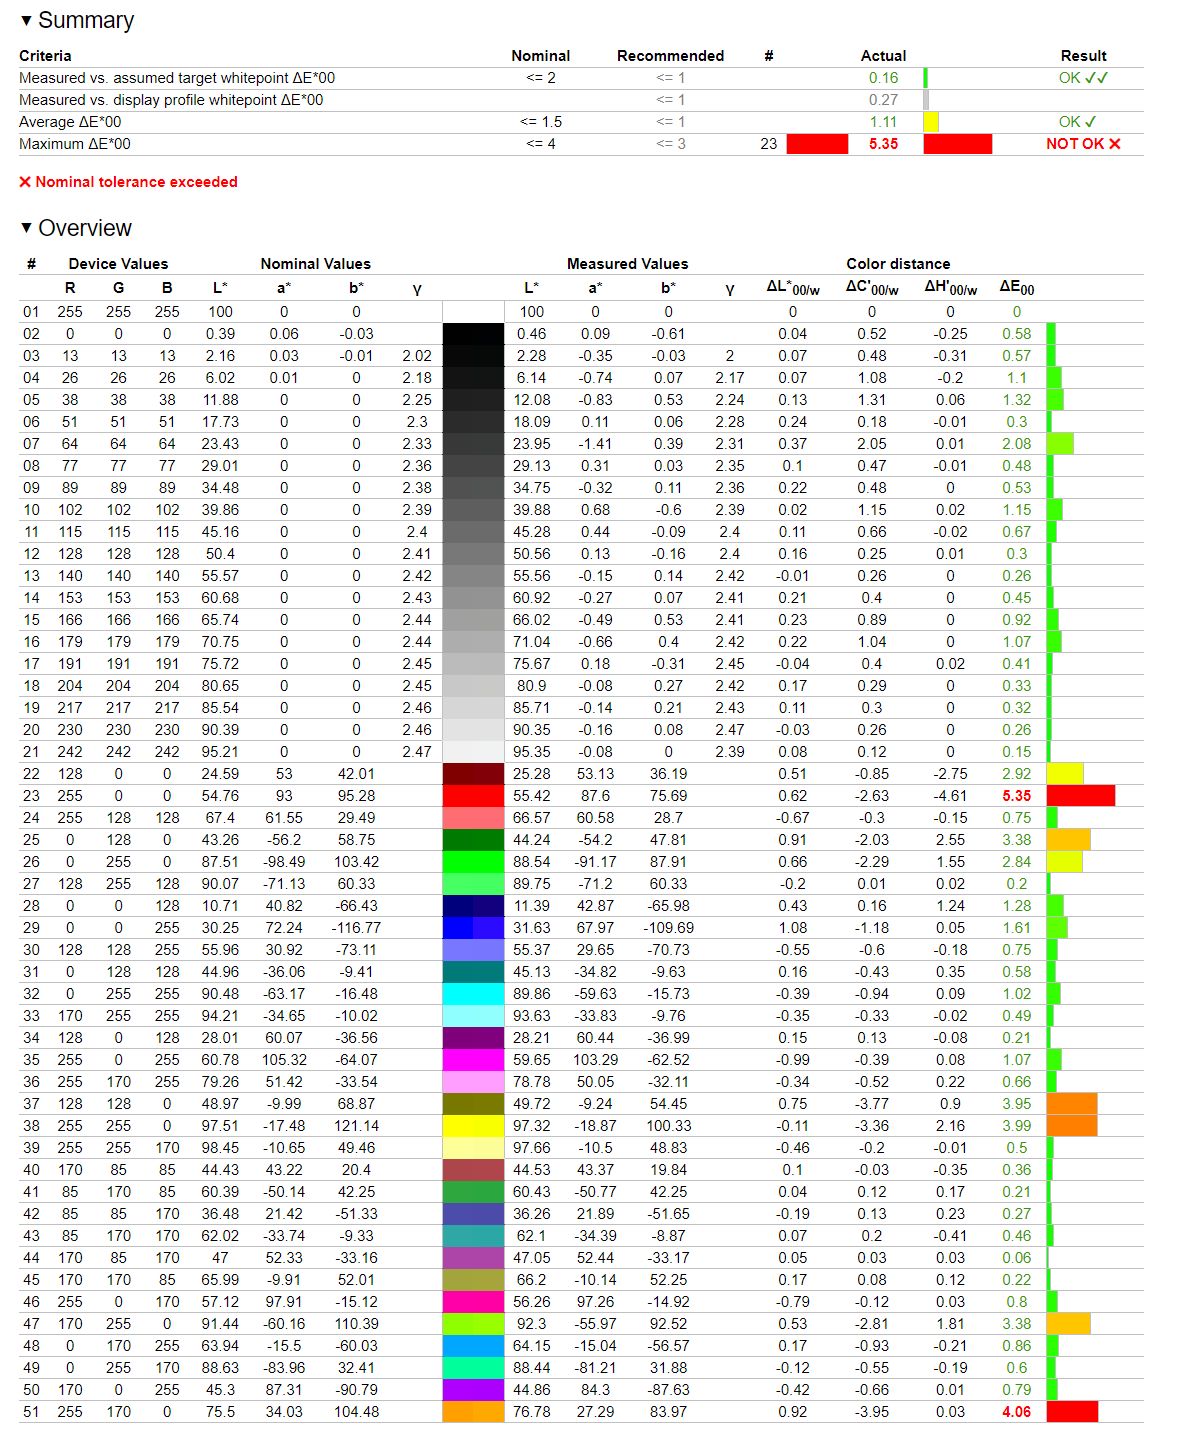Click the 'Color distance' header

[898, 264]
